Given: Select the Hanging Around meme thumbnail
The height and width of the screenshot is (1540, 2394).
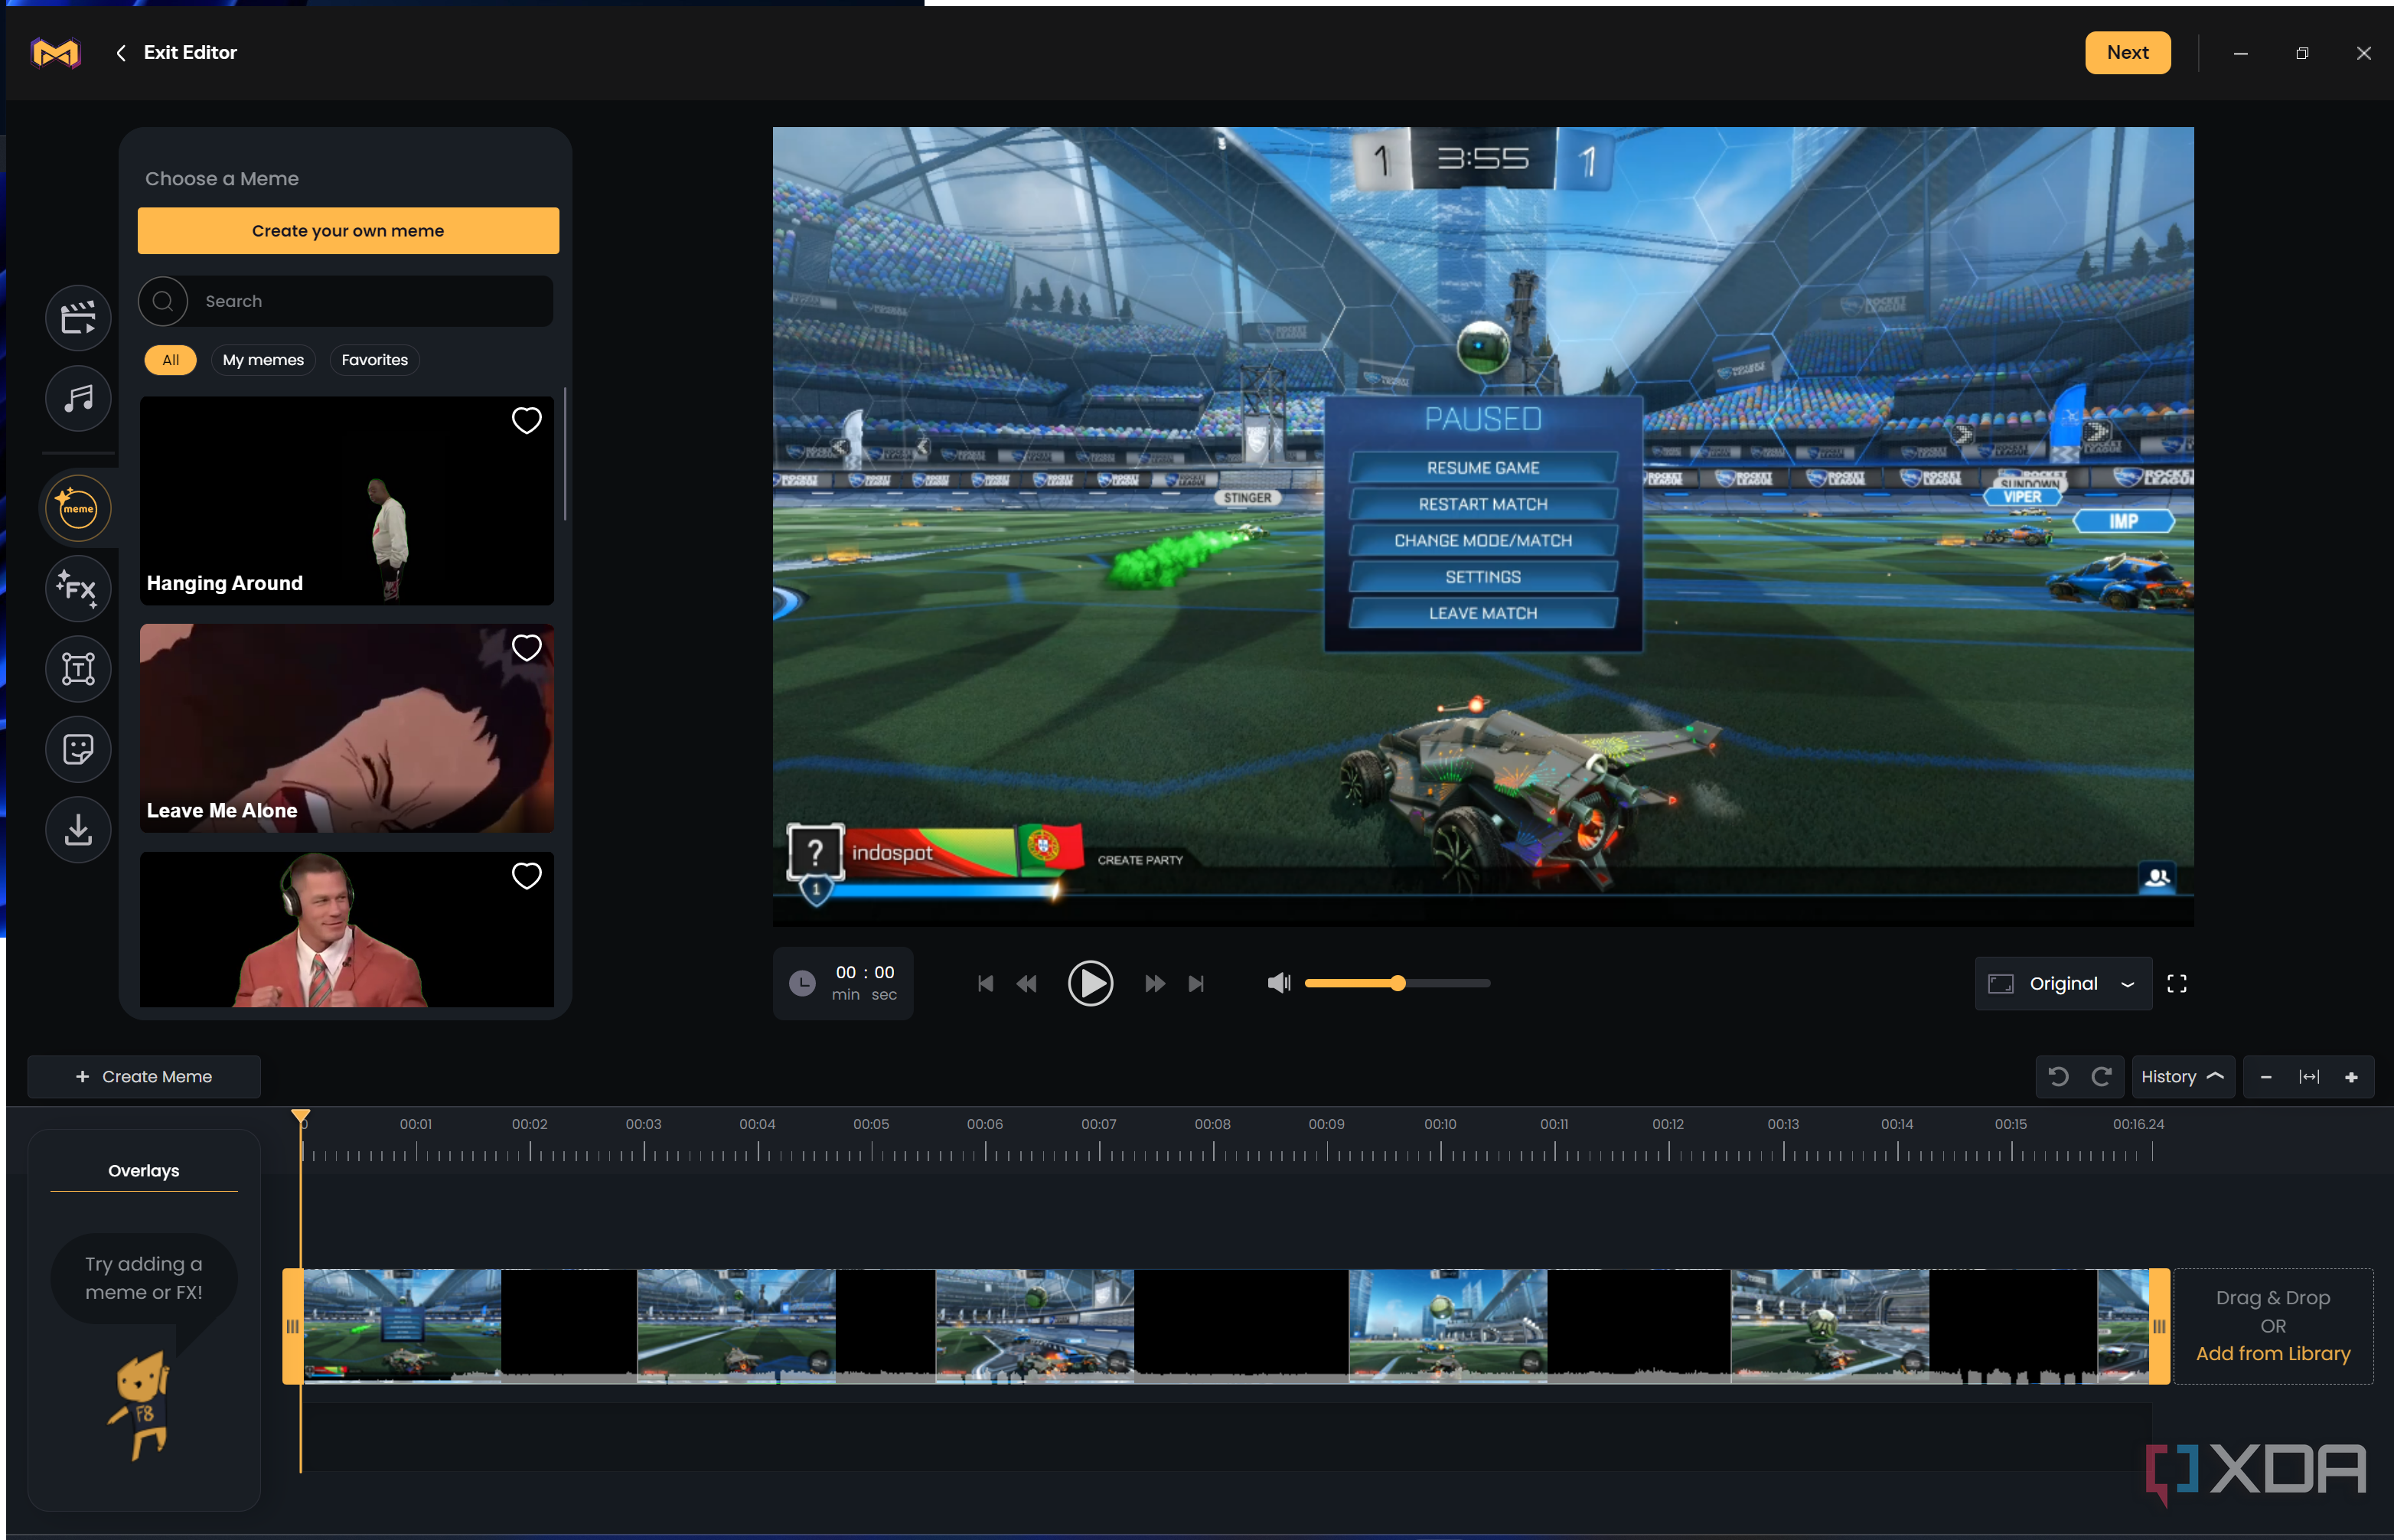Looking at the screenshot, I should [x=347, y=501].
